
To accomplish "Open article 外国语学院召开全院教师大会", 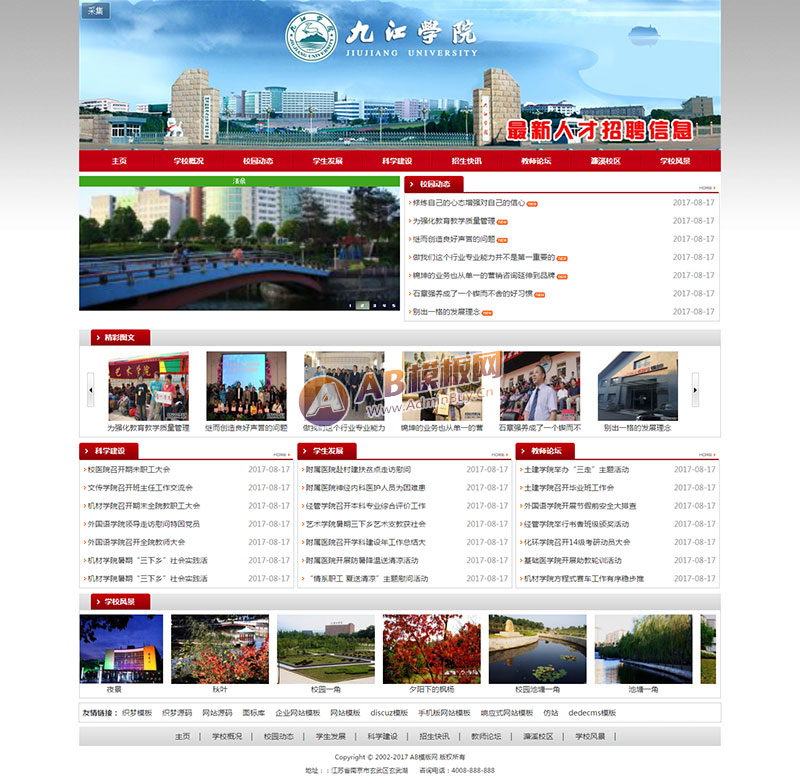I will click(136, 542).
